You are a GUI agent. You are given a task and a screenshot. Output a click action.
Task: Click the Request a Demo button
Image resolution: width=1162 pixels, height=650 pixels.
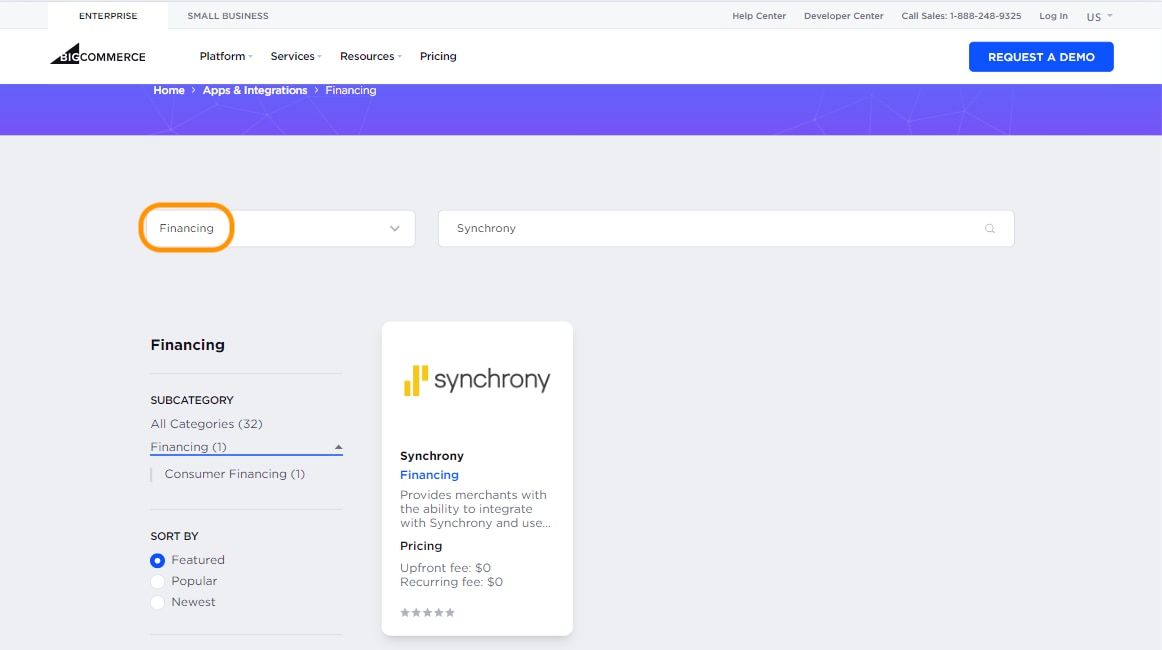1040,57
